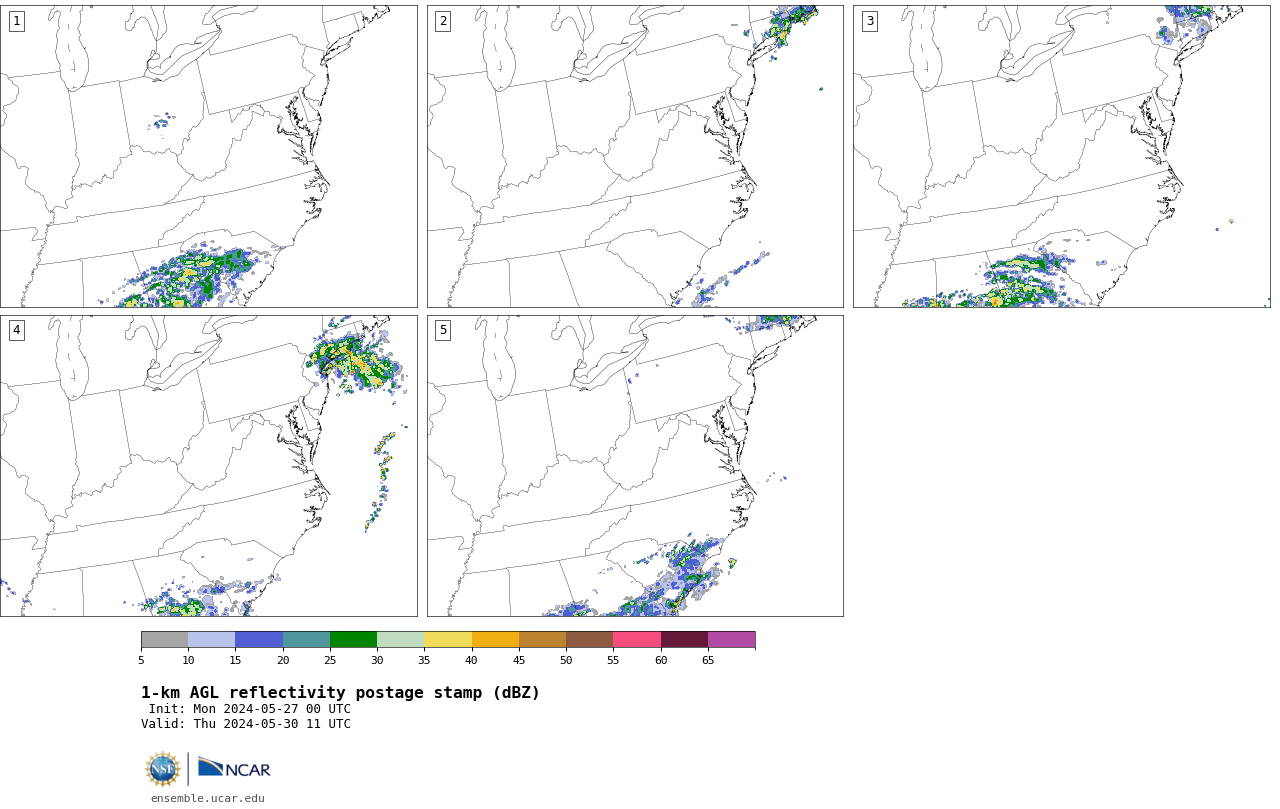Click the number 5 panel label
Screen dimensions: 1280x809
(443, 330)
